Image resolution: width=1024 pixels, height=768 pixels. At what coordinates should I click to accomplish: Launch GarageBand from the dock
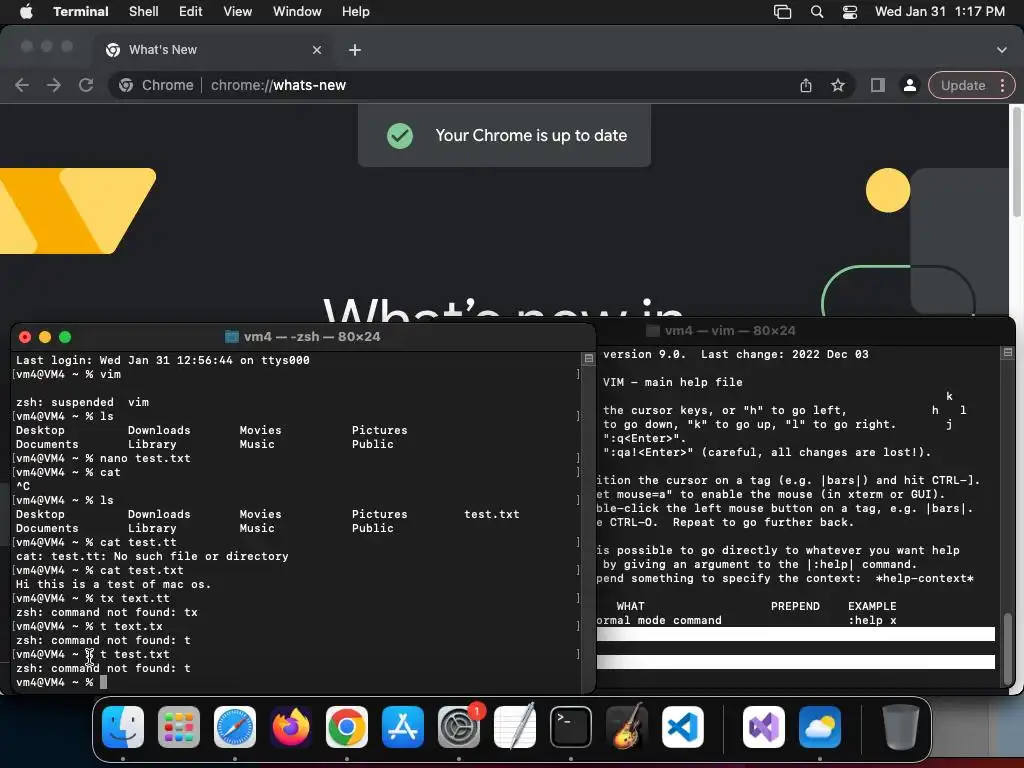[x=627, y=727]
